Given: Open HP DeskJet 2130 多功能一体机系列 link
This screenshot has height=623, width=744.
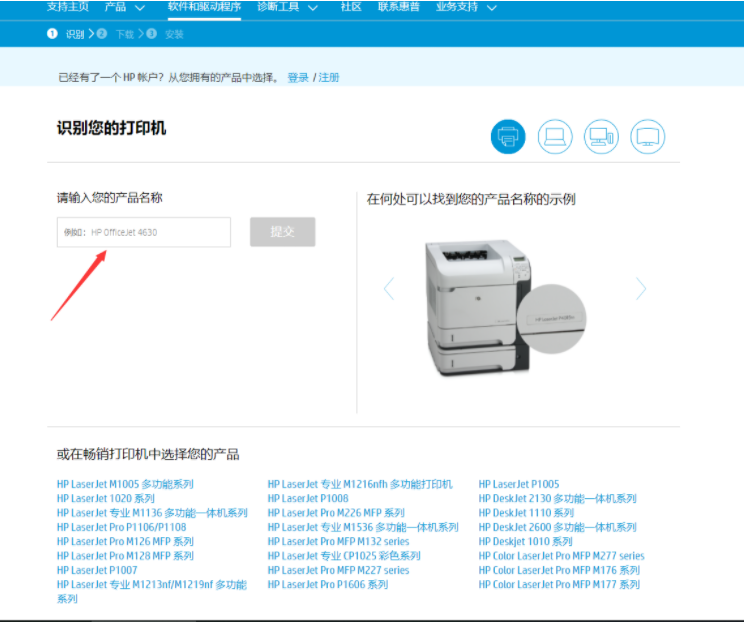Looking at the screenshot, I should (x=558, y=498).
